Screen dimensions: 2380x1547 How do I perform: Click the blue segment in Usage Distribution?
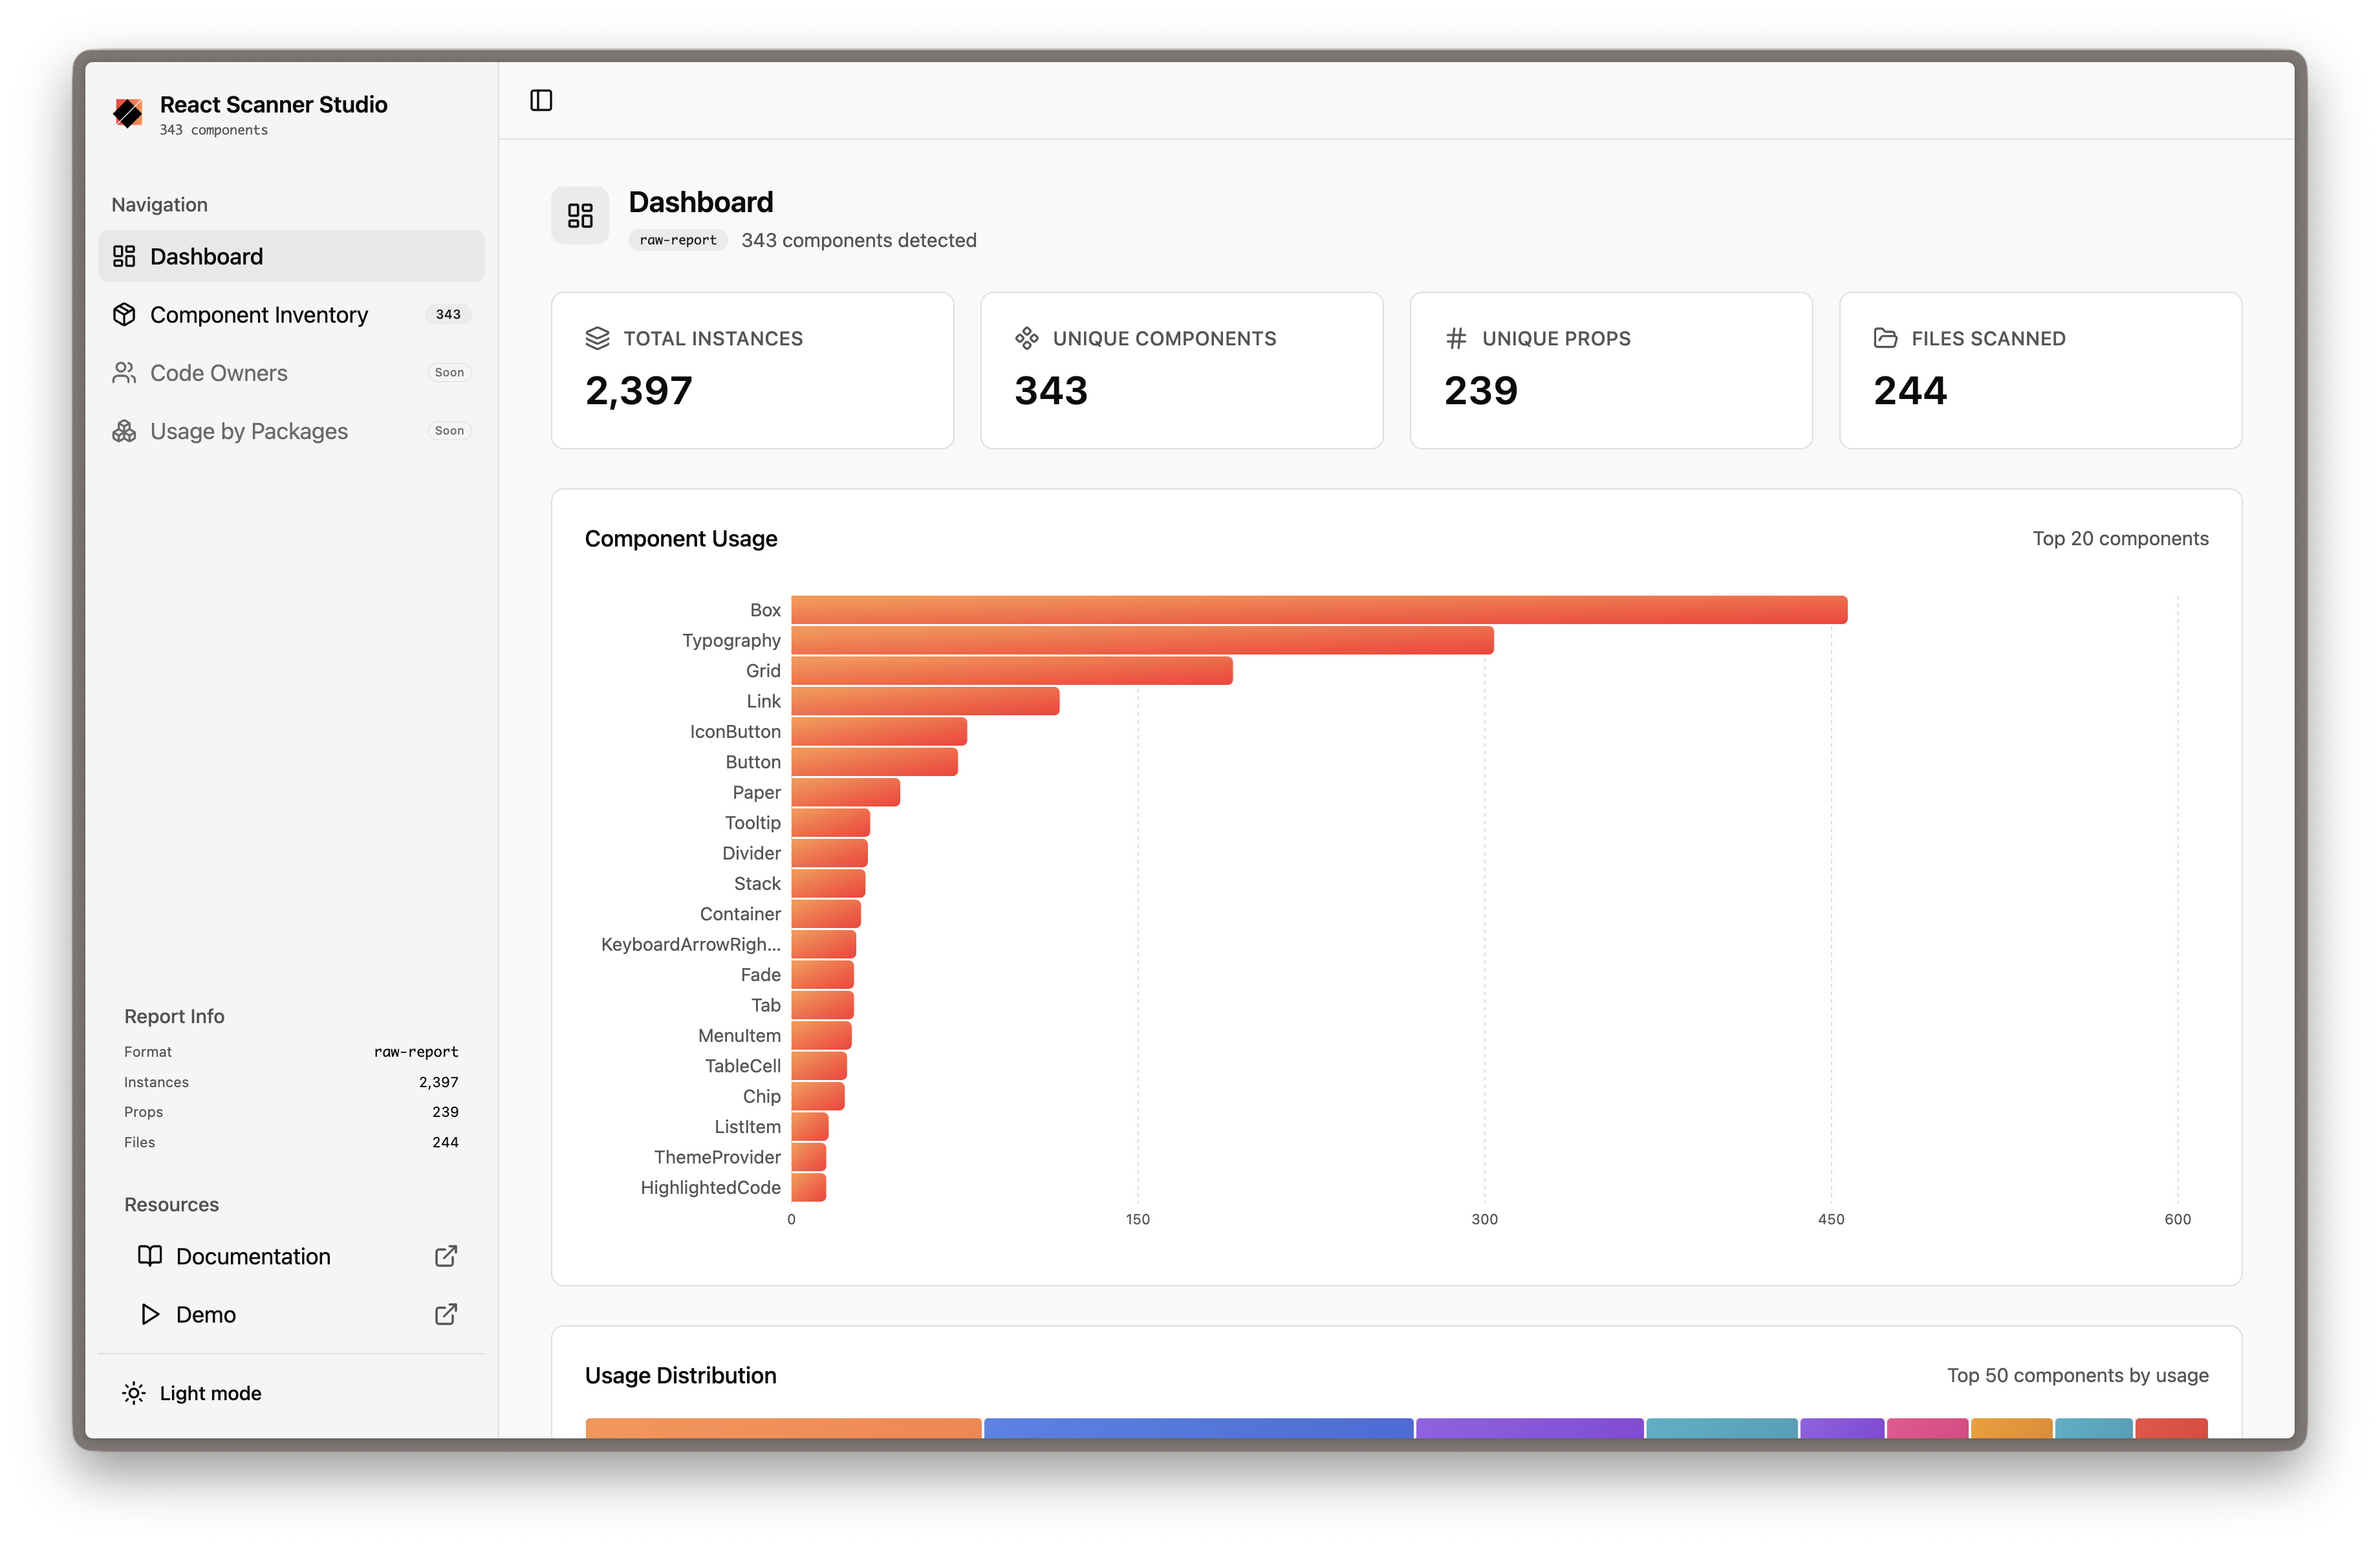coord(1198,1427)
